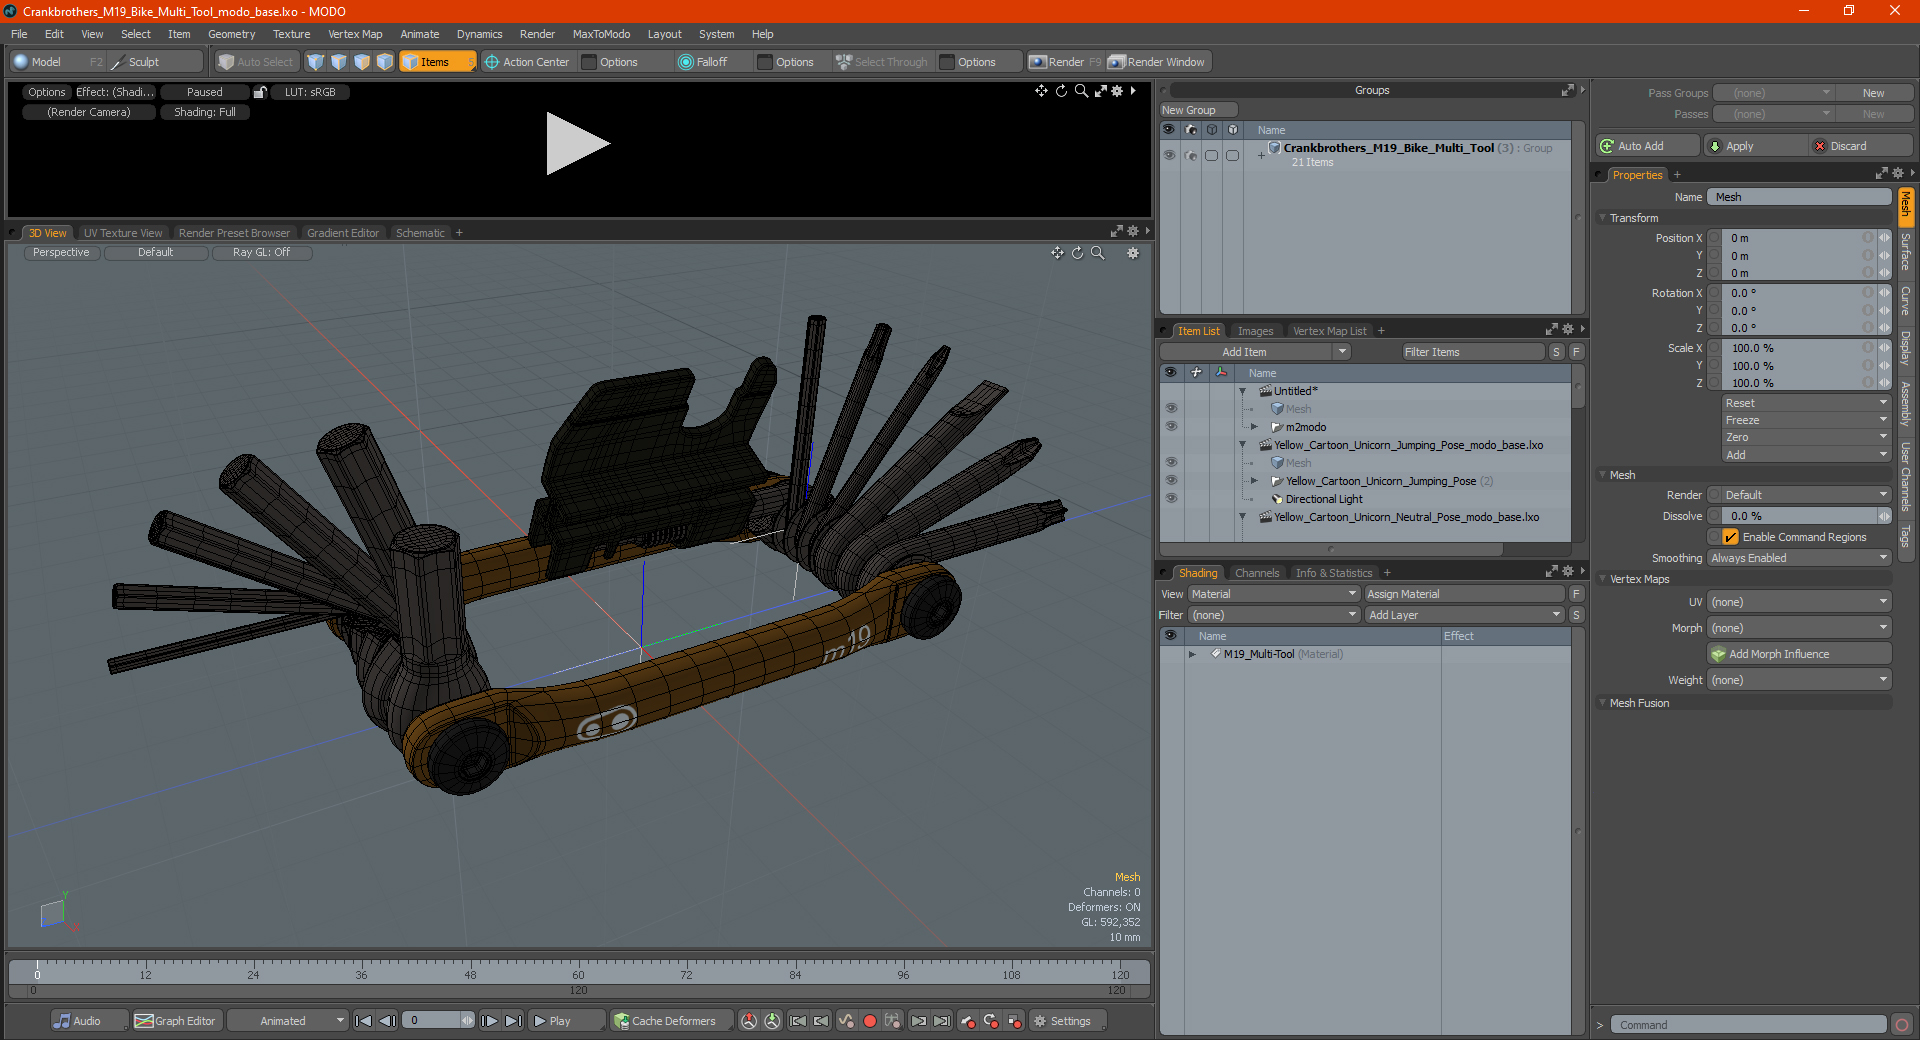The width and height of the screenshot is (1920, 1040).
Task: Click Assign Material button
Action: point(1464,594)
